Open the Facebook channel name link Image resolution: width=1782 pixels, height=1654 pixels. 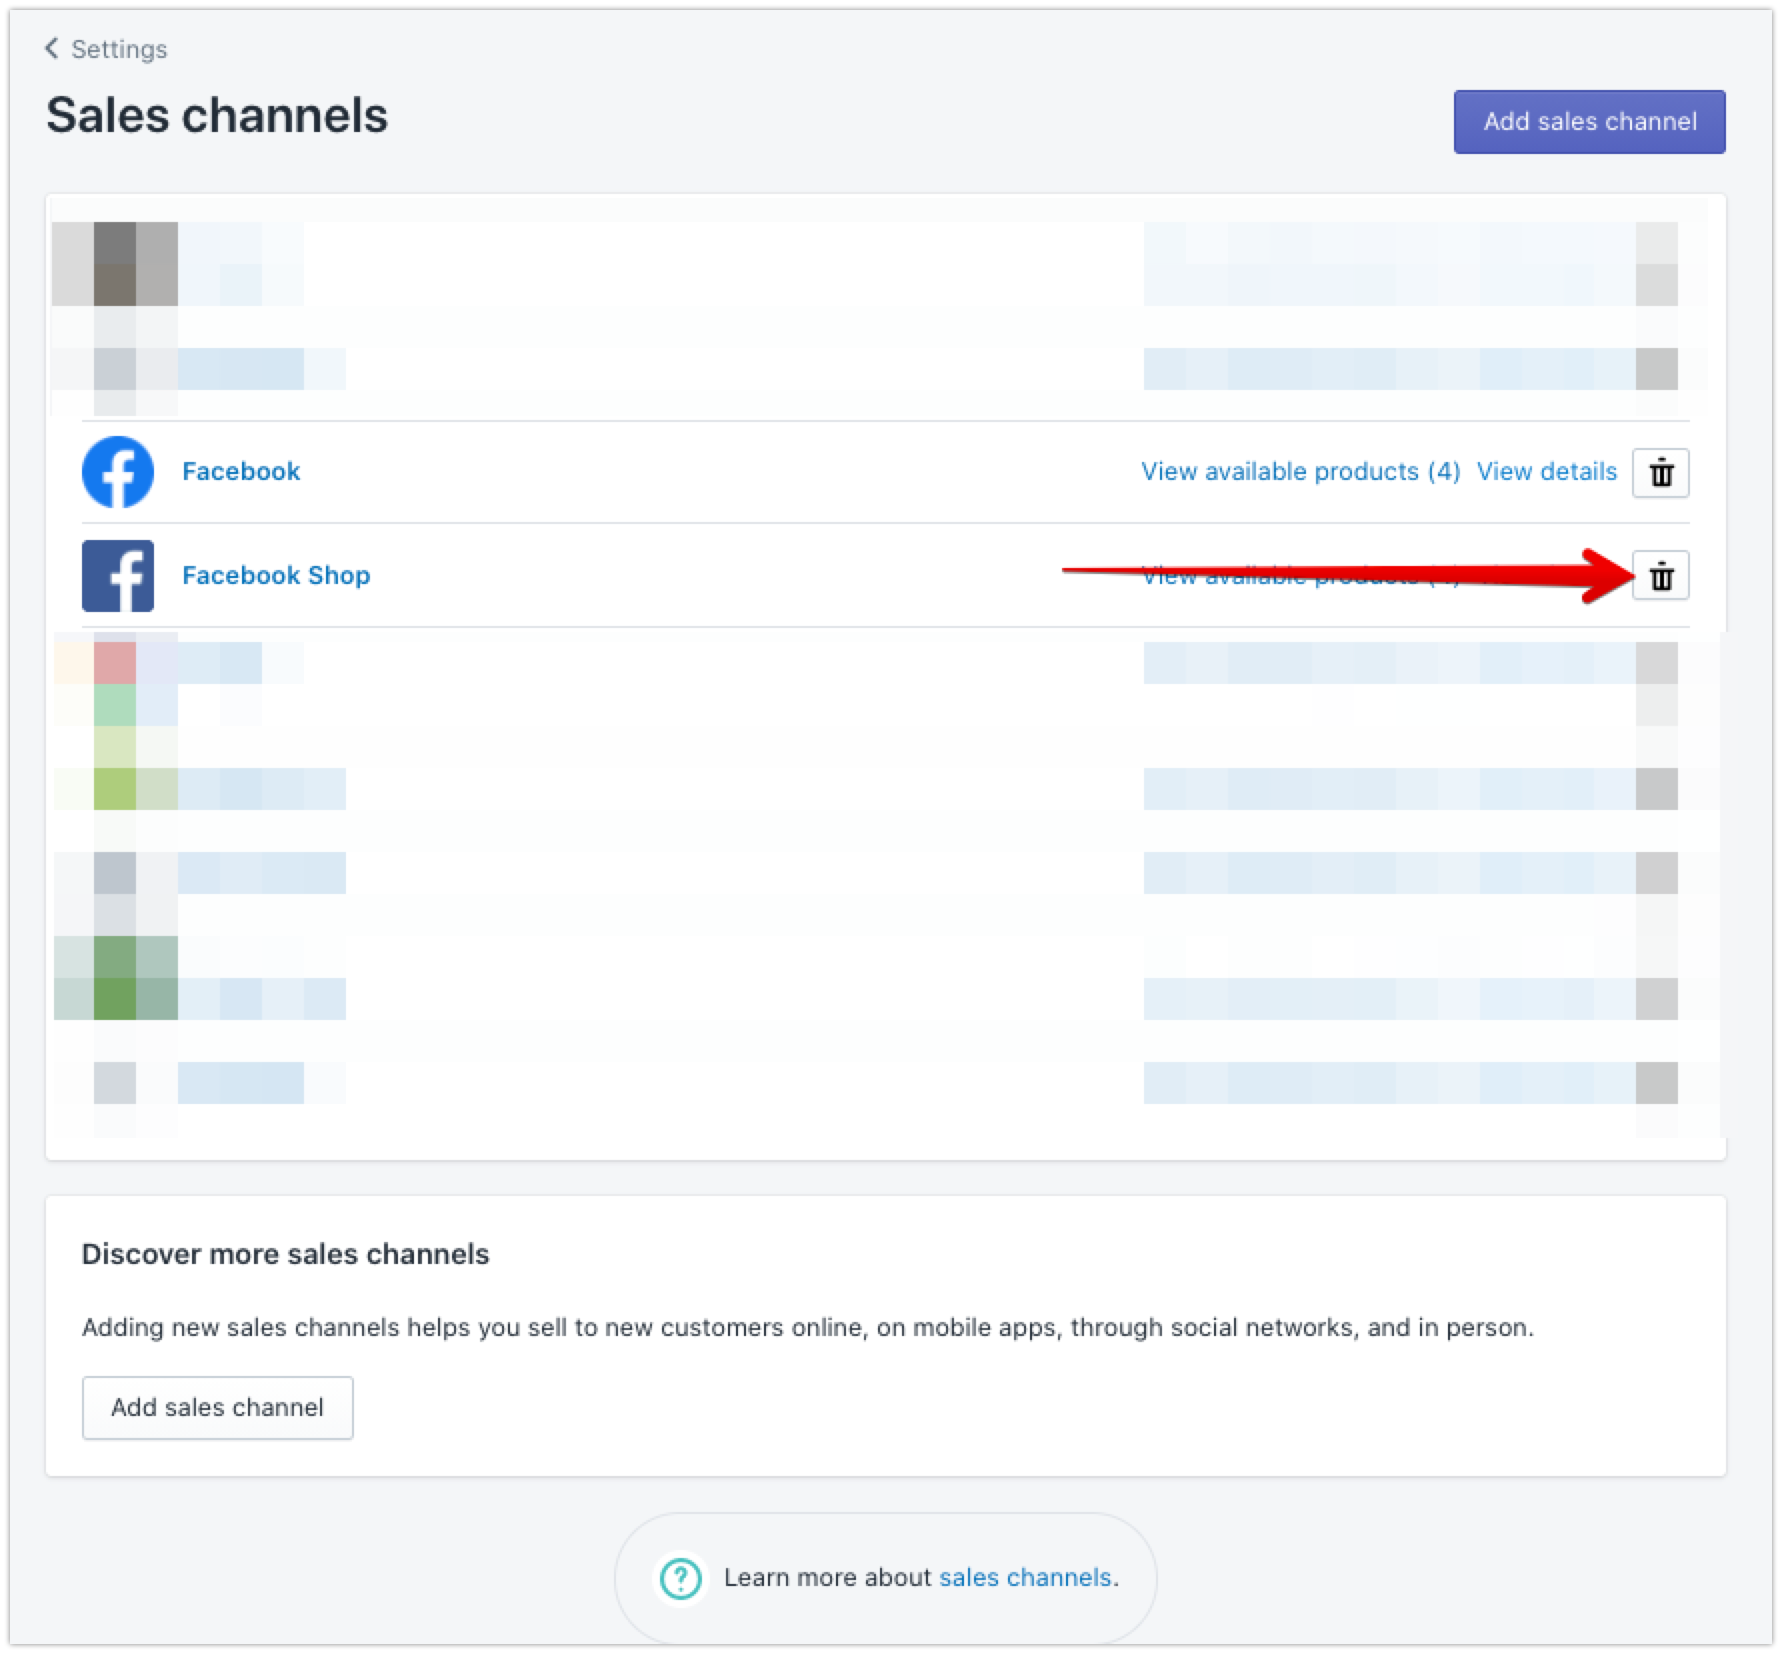(x=241, y=472)
